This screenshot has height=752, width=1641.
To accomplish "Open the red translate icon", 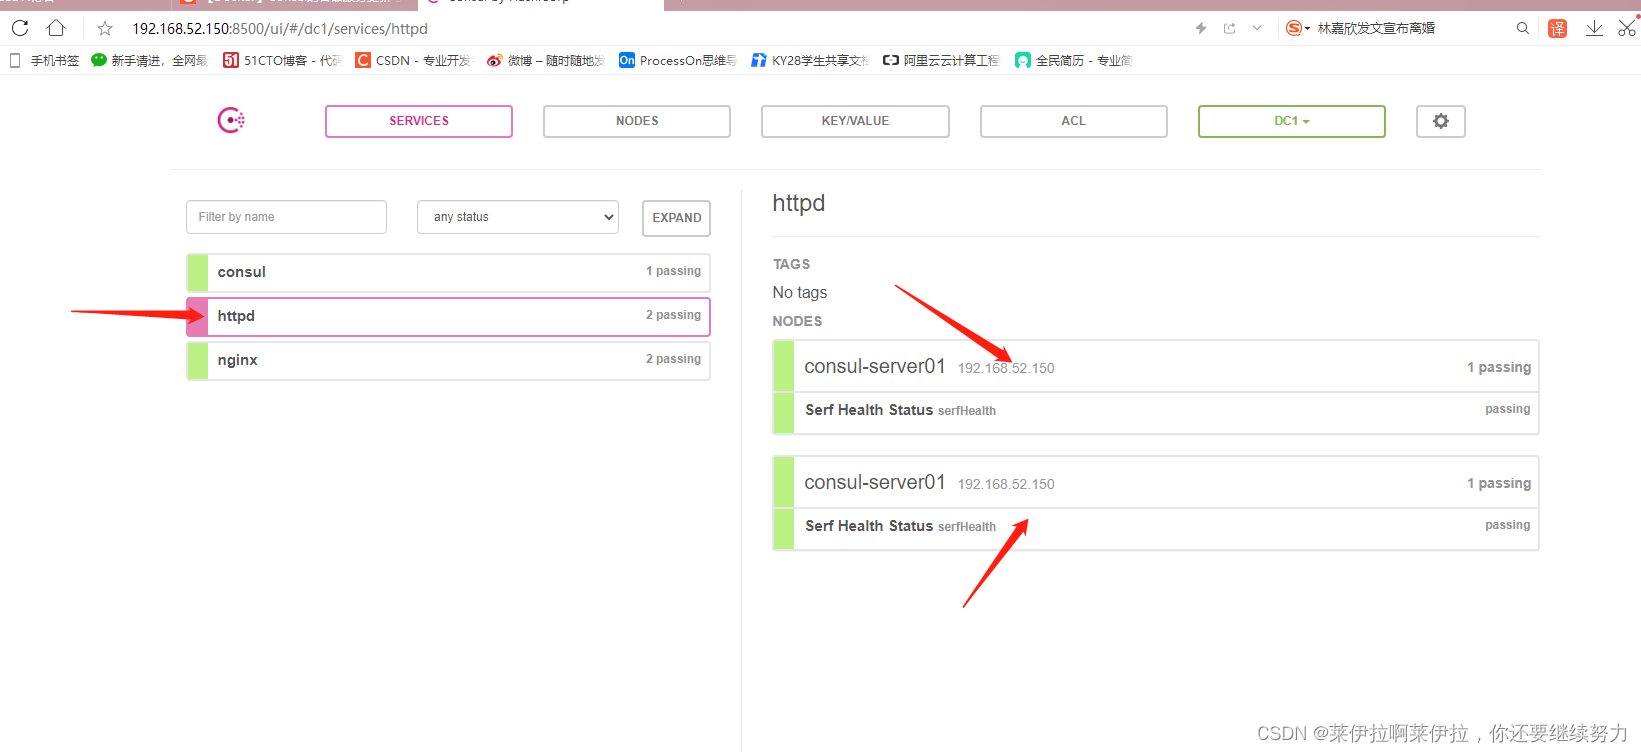I will pyautogui.click(x=1557, y=28).
